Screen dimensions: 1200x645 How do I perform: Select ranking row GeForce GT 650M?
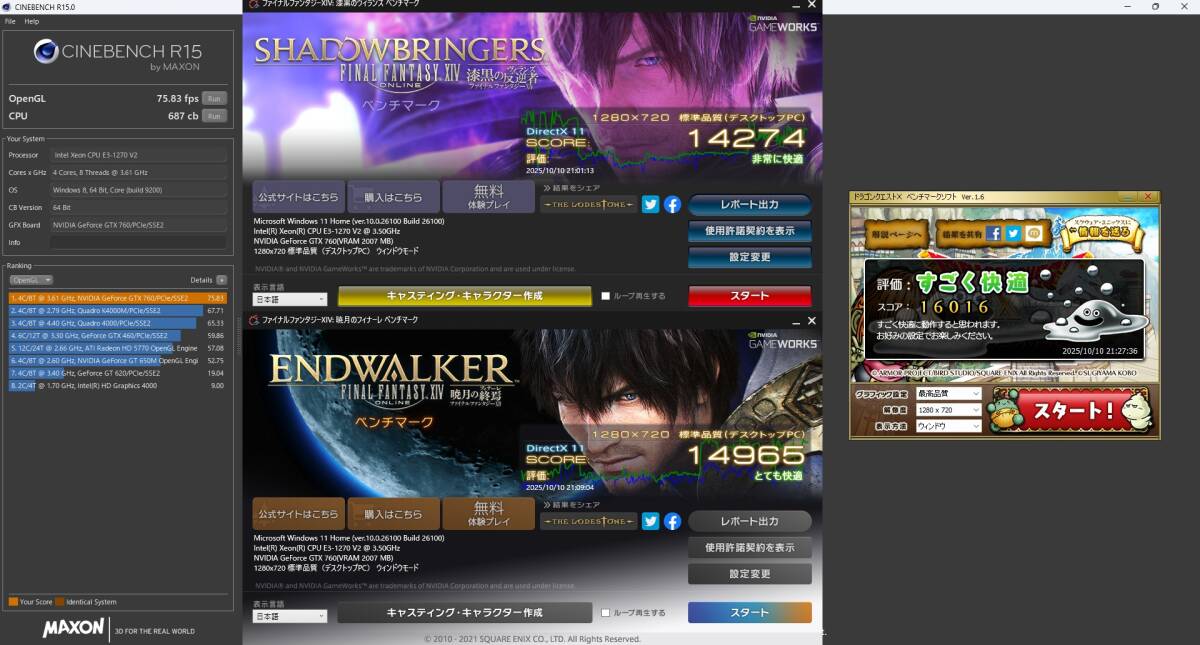click(117, 360)
